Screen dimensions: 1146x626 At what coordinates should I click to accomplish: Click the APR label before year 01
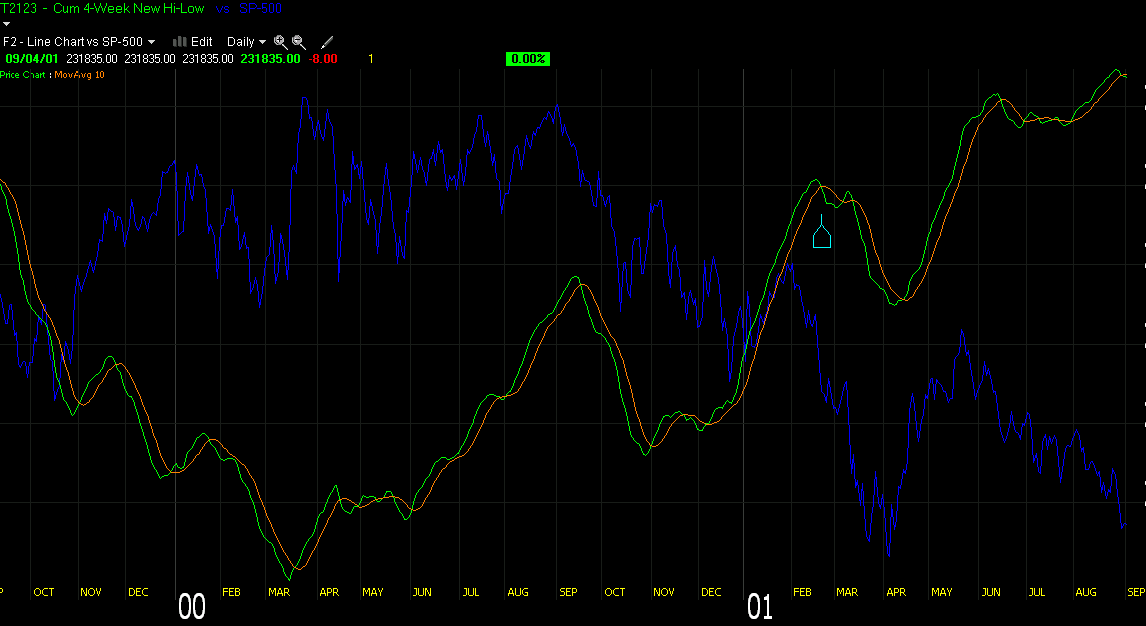pyautogui.click(x=329, y=592)
